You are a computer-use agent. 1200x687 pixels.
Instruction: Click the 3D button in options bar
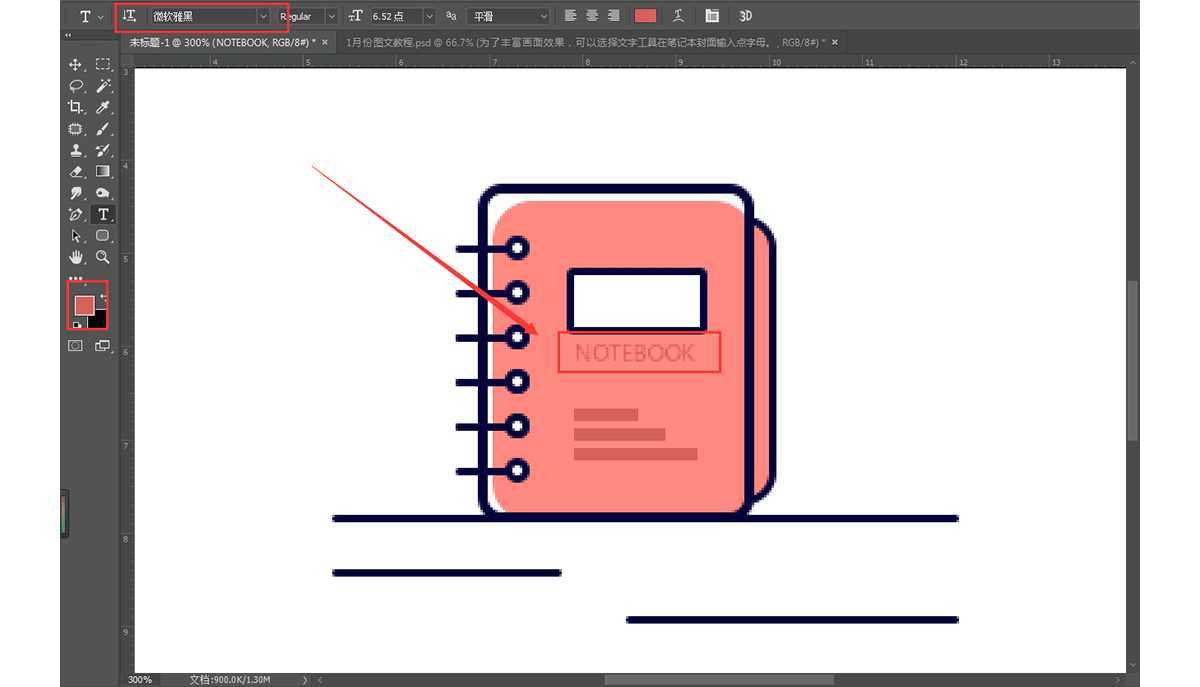click(746, 16)
